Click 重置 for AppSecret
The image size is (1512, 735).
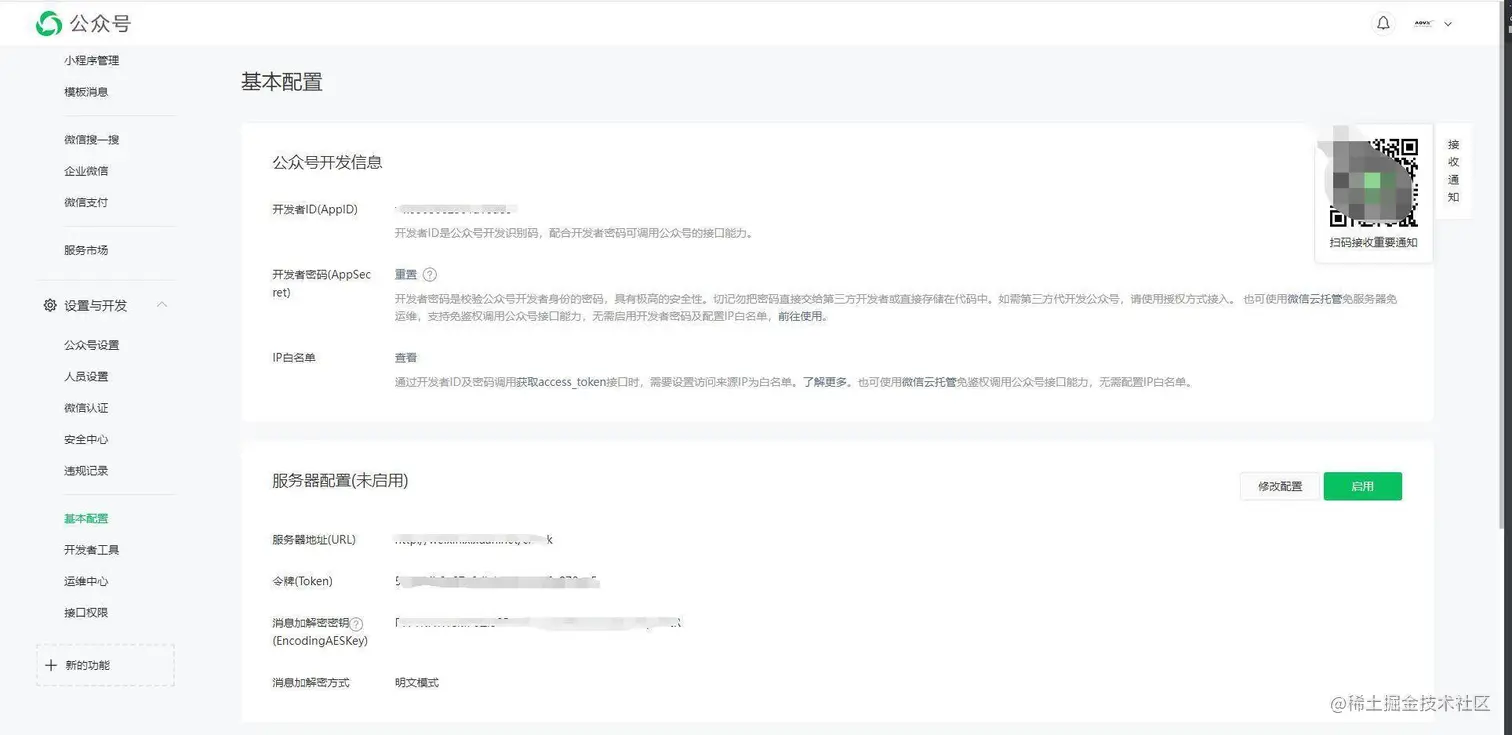click(406, 274)
